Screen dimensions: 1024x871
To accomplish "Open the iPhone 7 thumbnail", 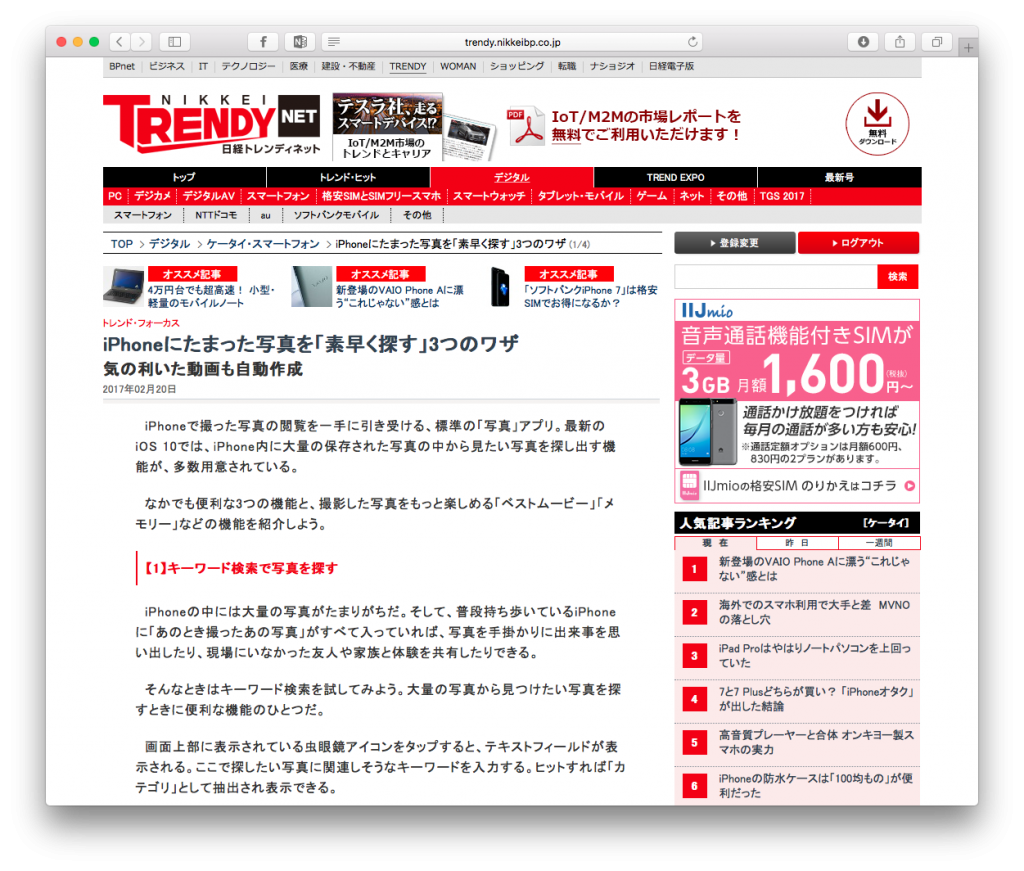I will tap(500, 286).
